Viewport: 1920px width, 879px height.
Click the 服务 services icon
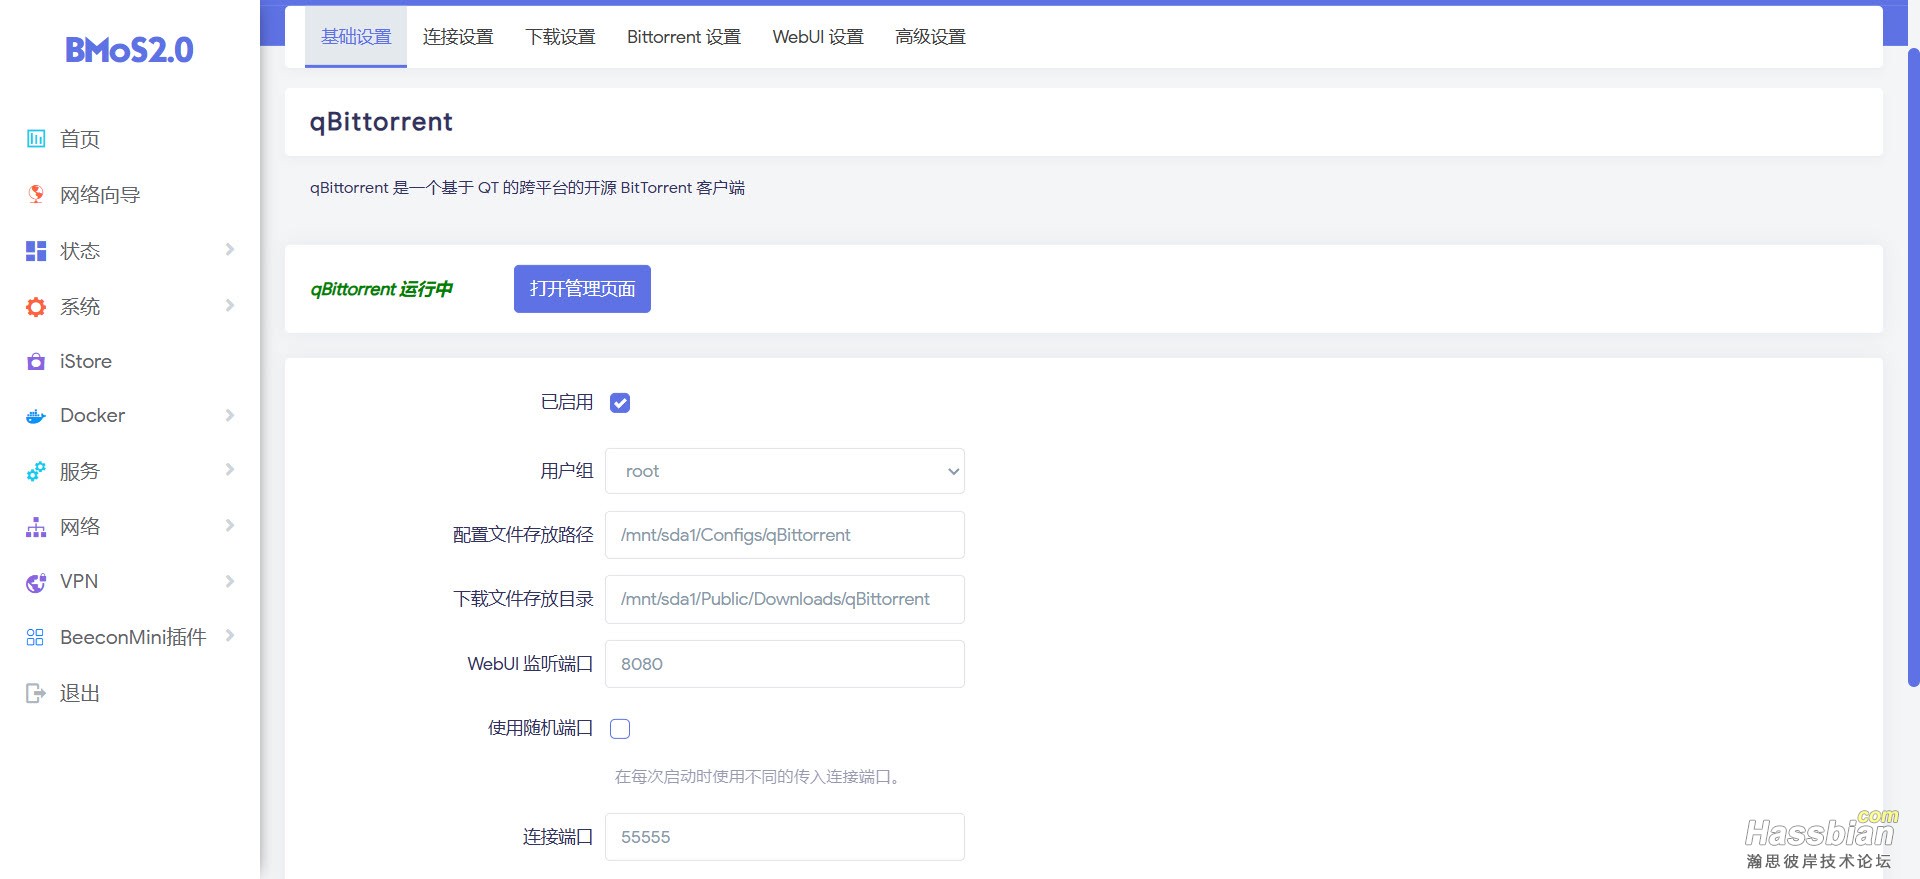pos(36,471)
